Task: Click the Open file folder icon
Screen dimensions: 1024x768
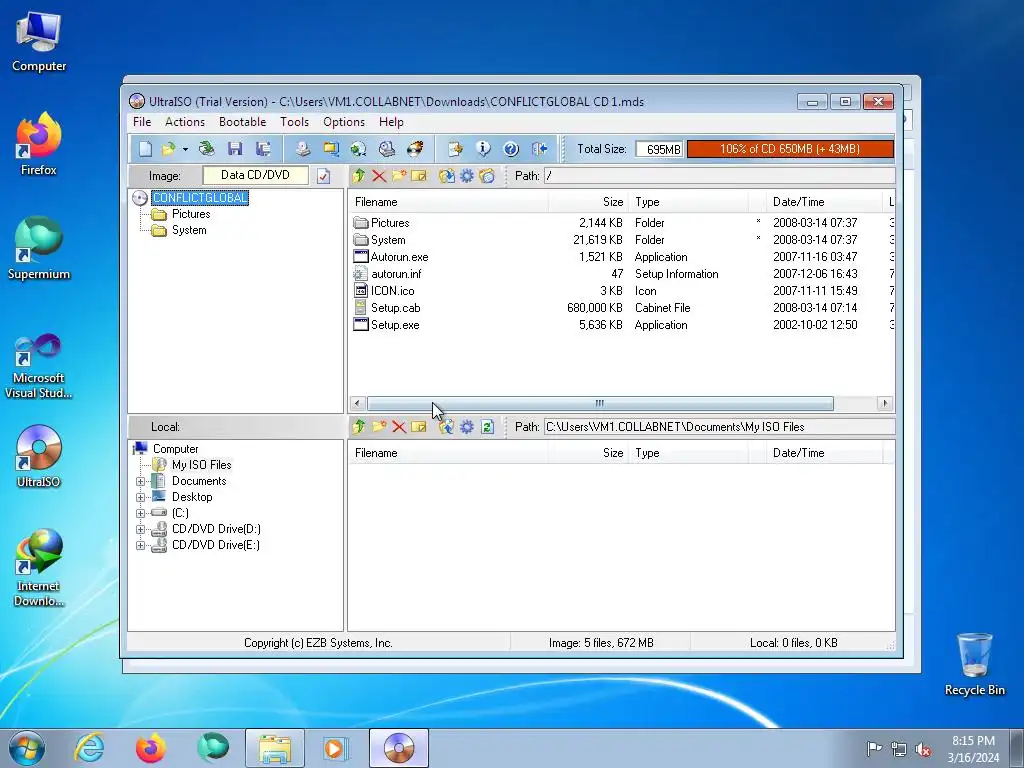Action: [168, 149]
